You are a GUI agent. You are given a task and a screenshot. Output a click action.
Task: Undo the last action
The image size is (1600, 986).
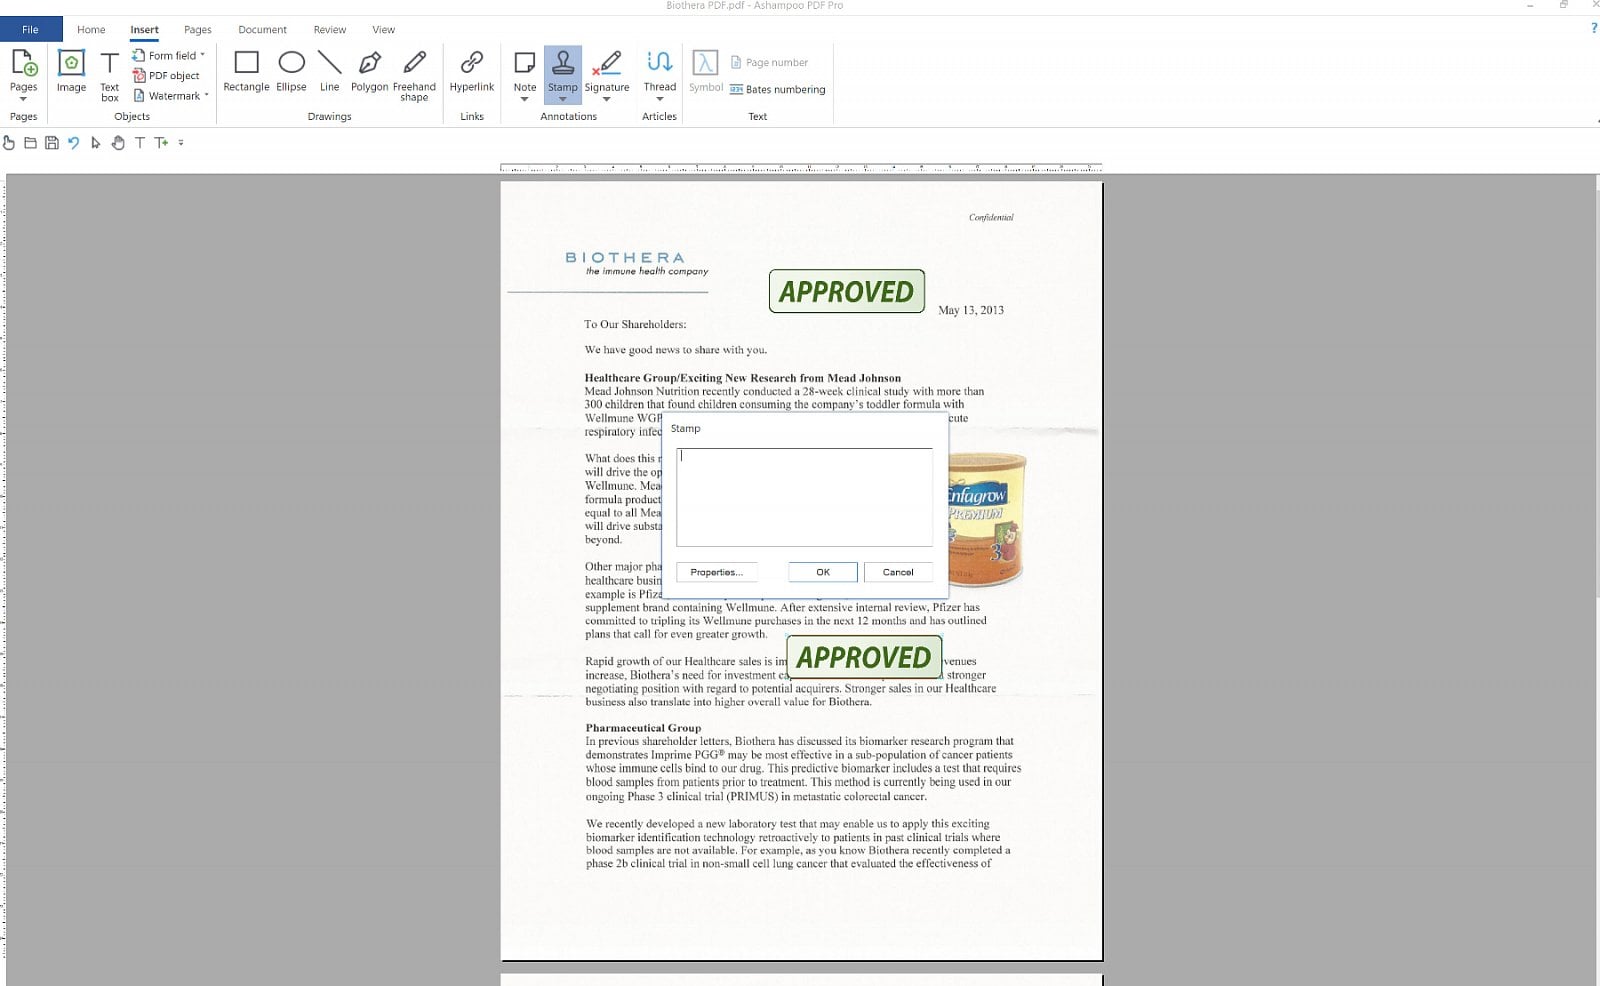pos(73,143)
